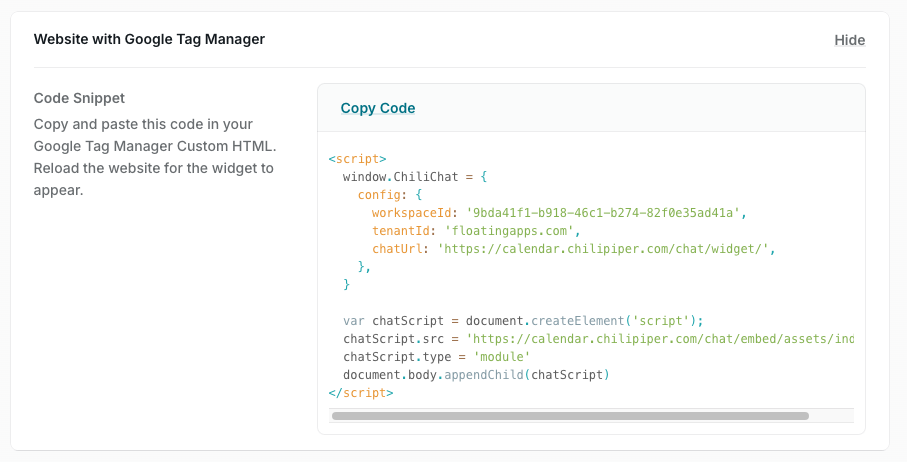Click the horizontal scrollbar under the code

[570, 416]
